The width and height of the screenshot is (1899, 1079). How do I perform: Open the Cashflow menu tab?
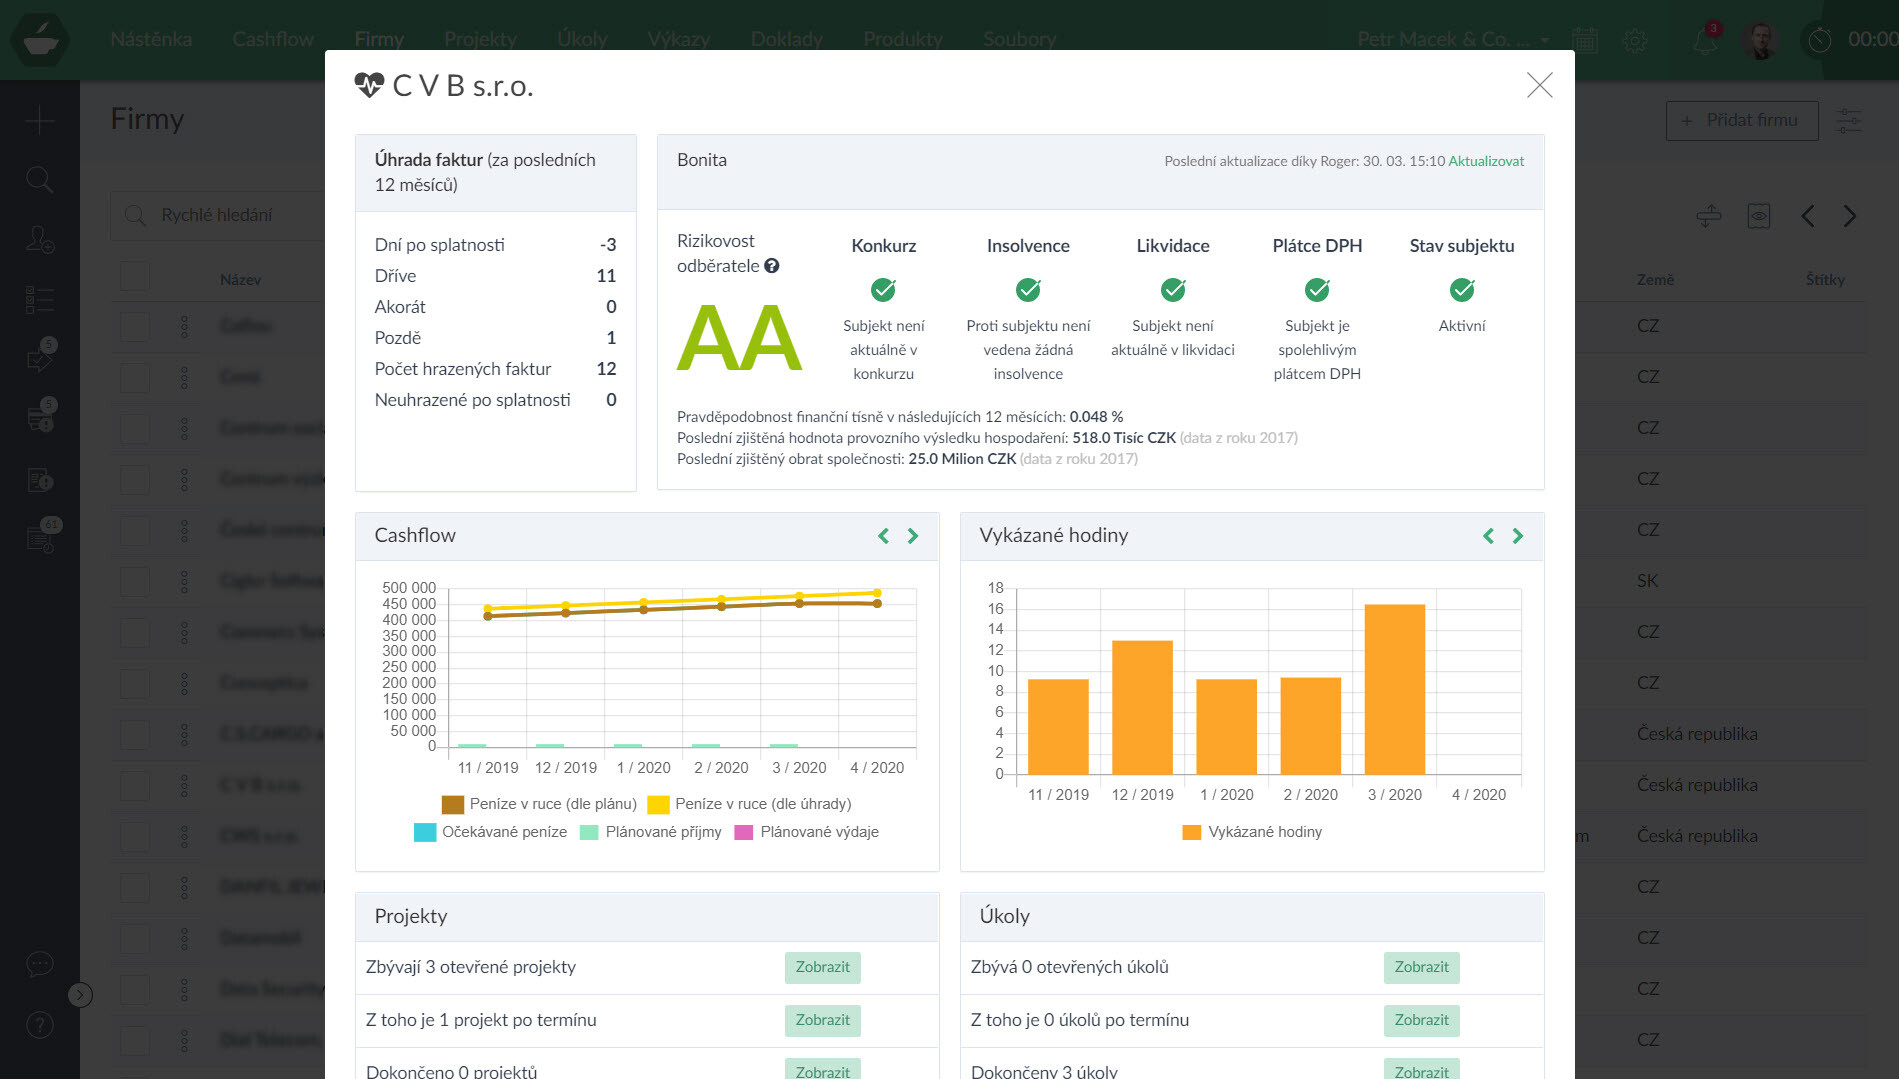coord(273,39)
